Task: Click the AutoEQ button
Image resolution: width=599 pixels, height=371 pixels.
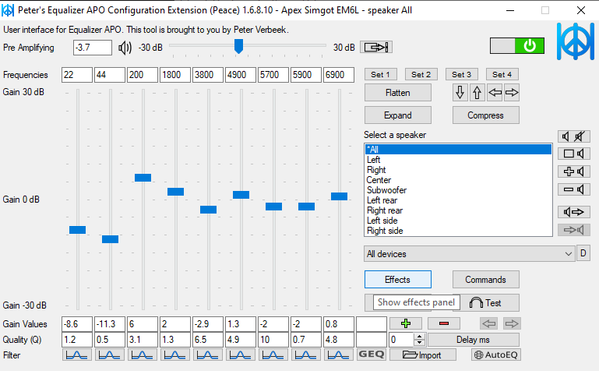Action: click(496, 355)
